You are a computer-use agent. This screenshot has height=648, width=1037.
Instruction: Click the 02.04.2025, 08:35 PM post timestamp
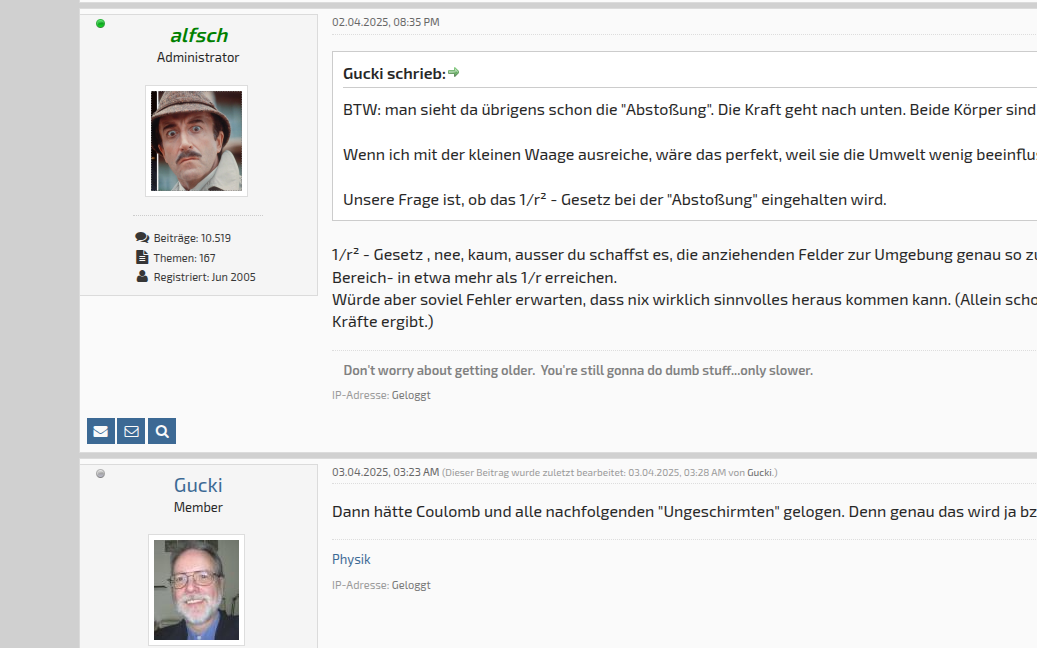coord(385,22)
